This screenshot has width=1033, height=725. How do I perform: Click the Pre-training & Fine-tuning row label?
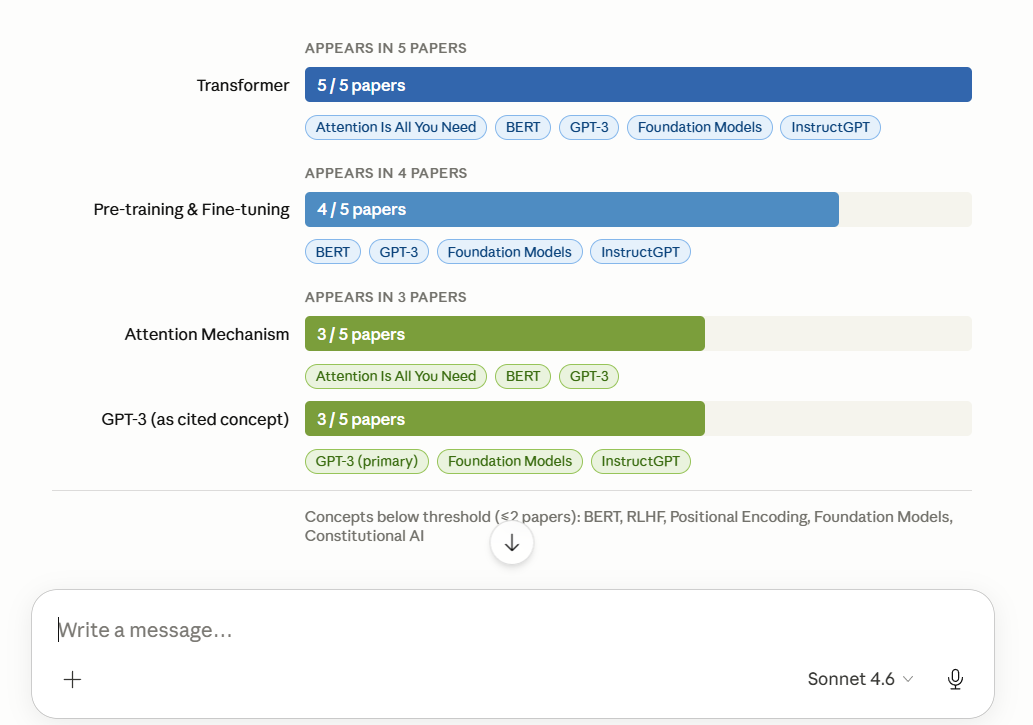192,210
